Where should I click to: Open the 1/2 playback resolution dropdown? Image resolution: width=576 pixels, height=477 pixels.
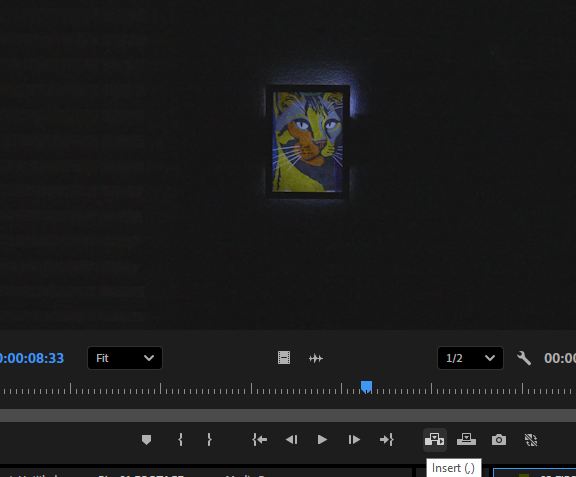[x=470, y=358]
